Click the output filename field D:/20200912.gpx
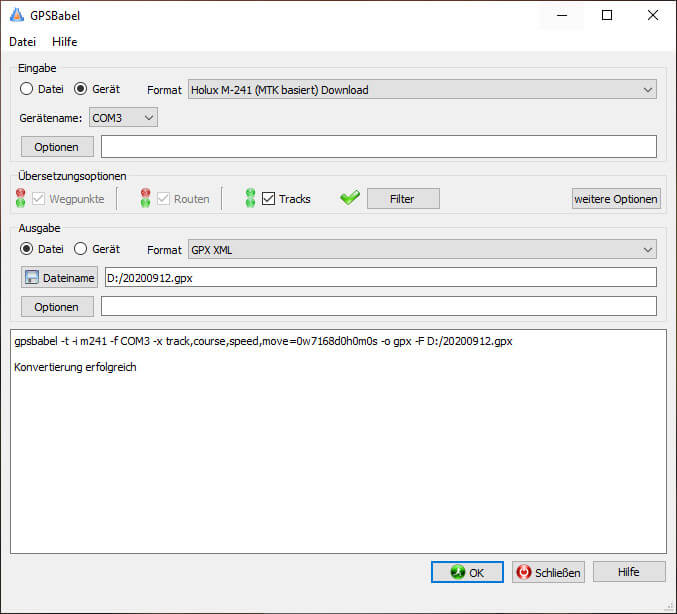This screenshot has height=614, width=677. point(381,277)
